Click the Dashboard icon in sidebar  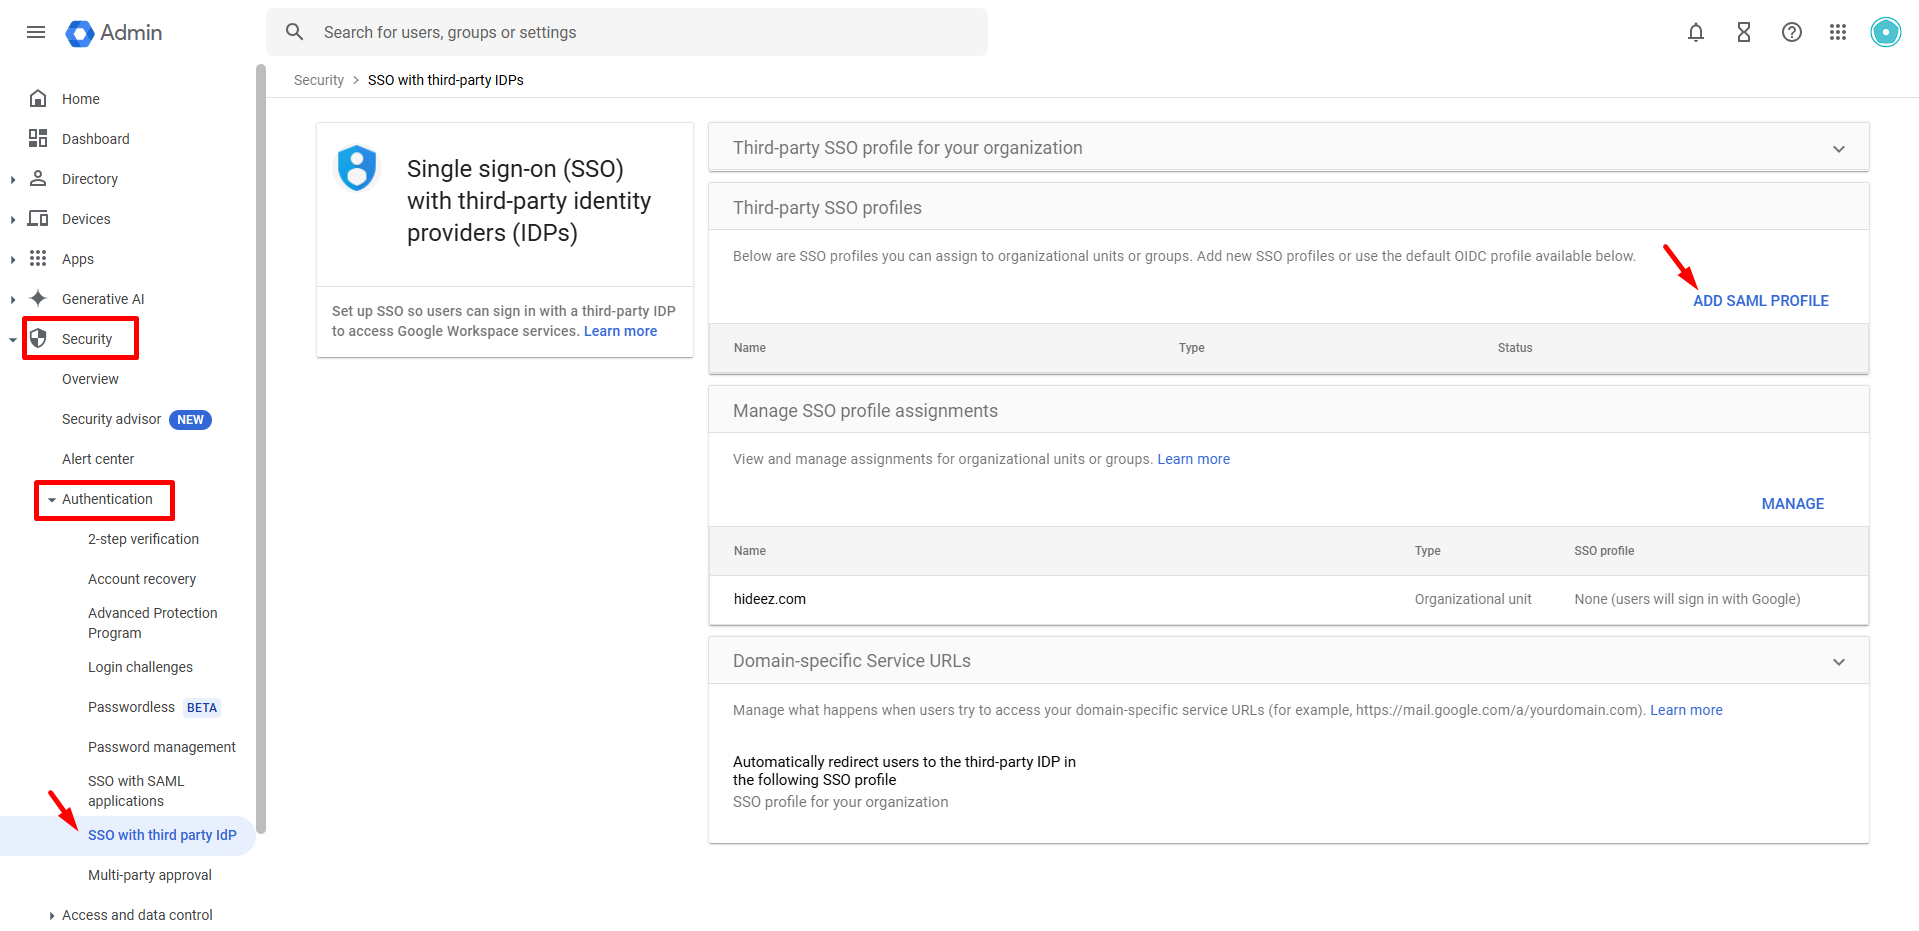click(x=38, y=138)
